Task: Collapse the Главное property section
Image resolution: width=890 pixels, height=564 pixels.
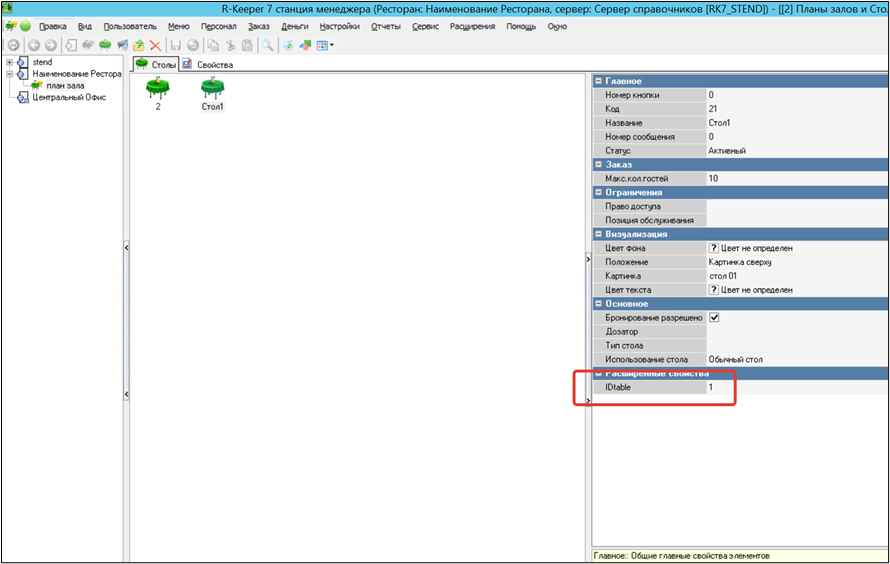Action: [x=599, y=81]
